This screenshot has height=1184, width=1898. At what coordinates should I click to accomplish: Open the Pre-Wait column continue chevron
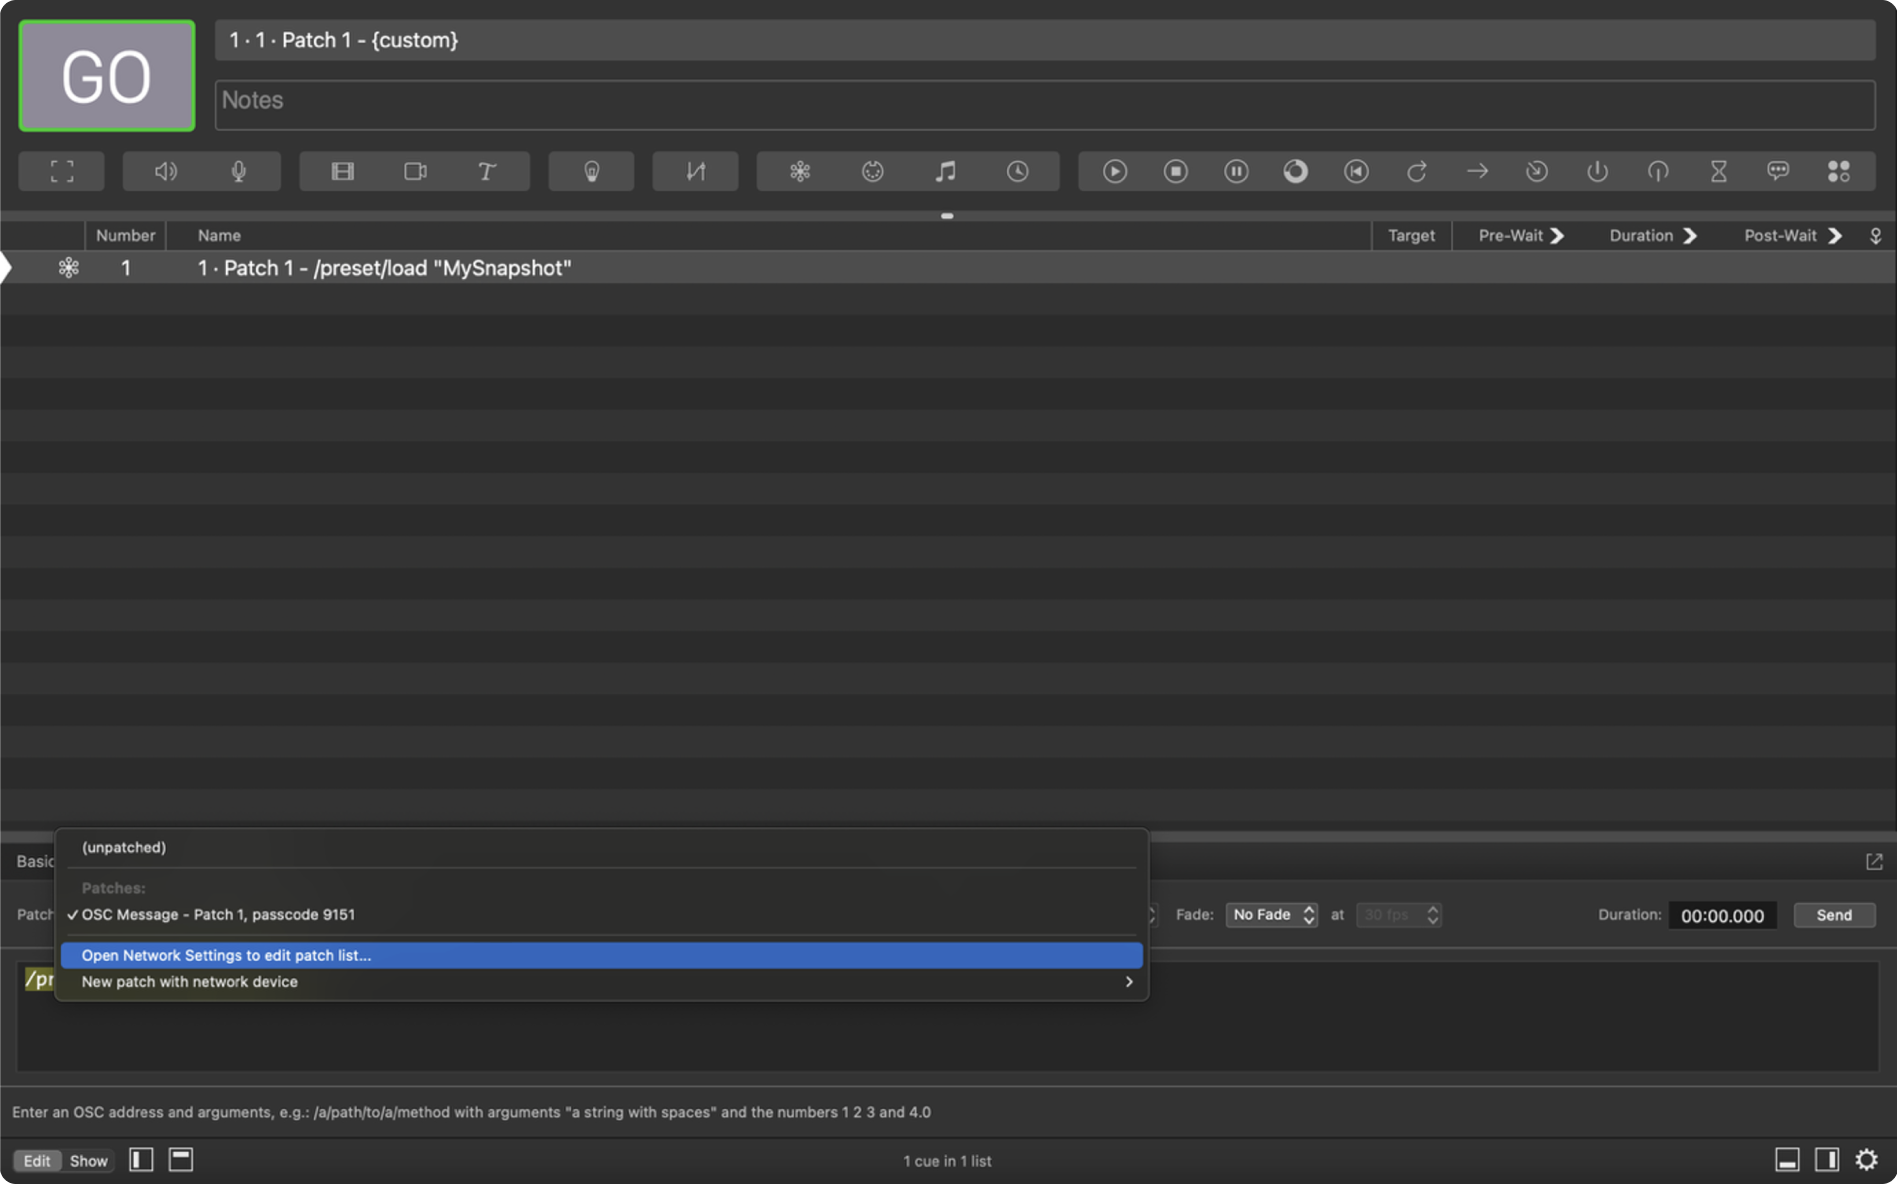click(x=1557, y=235)
